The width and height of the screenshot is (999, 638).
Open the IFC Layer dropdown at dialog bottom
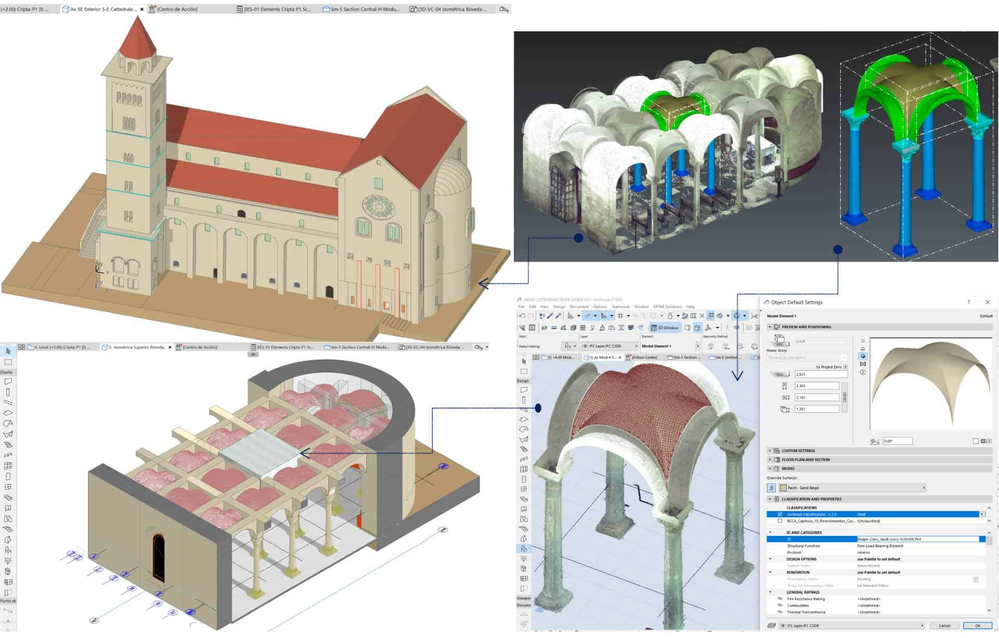851,626
